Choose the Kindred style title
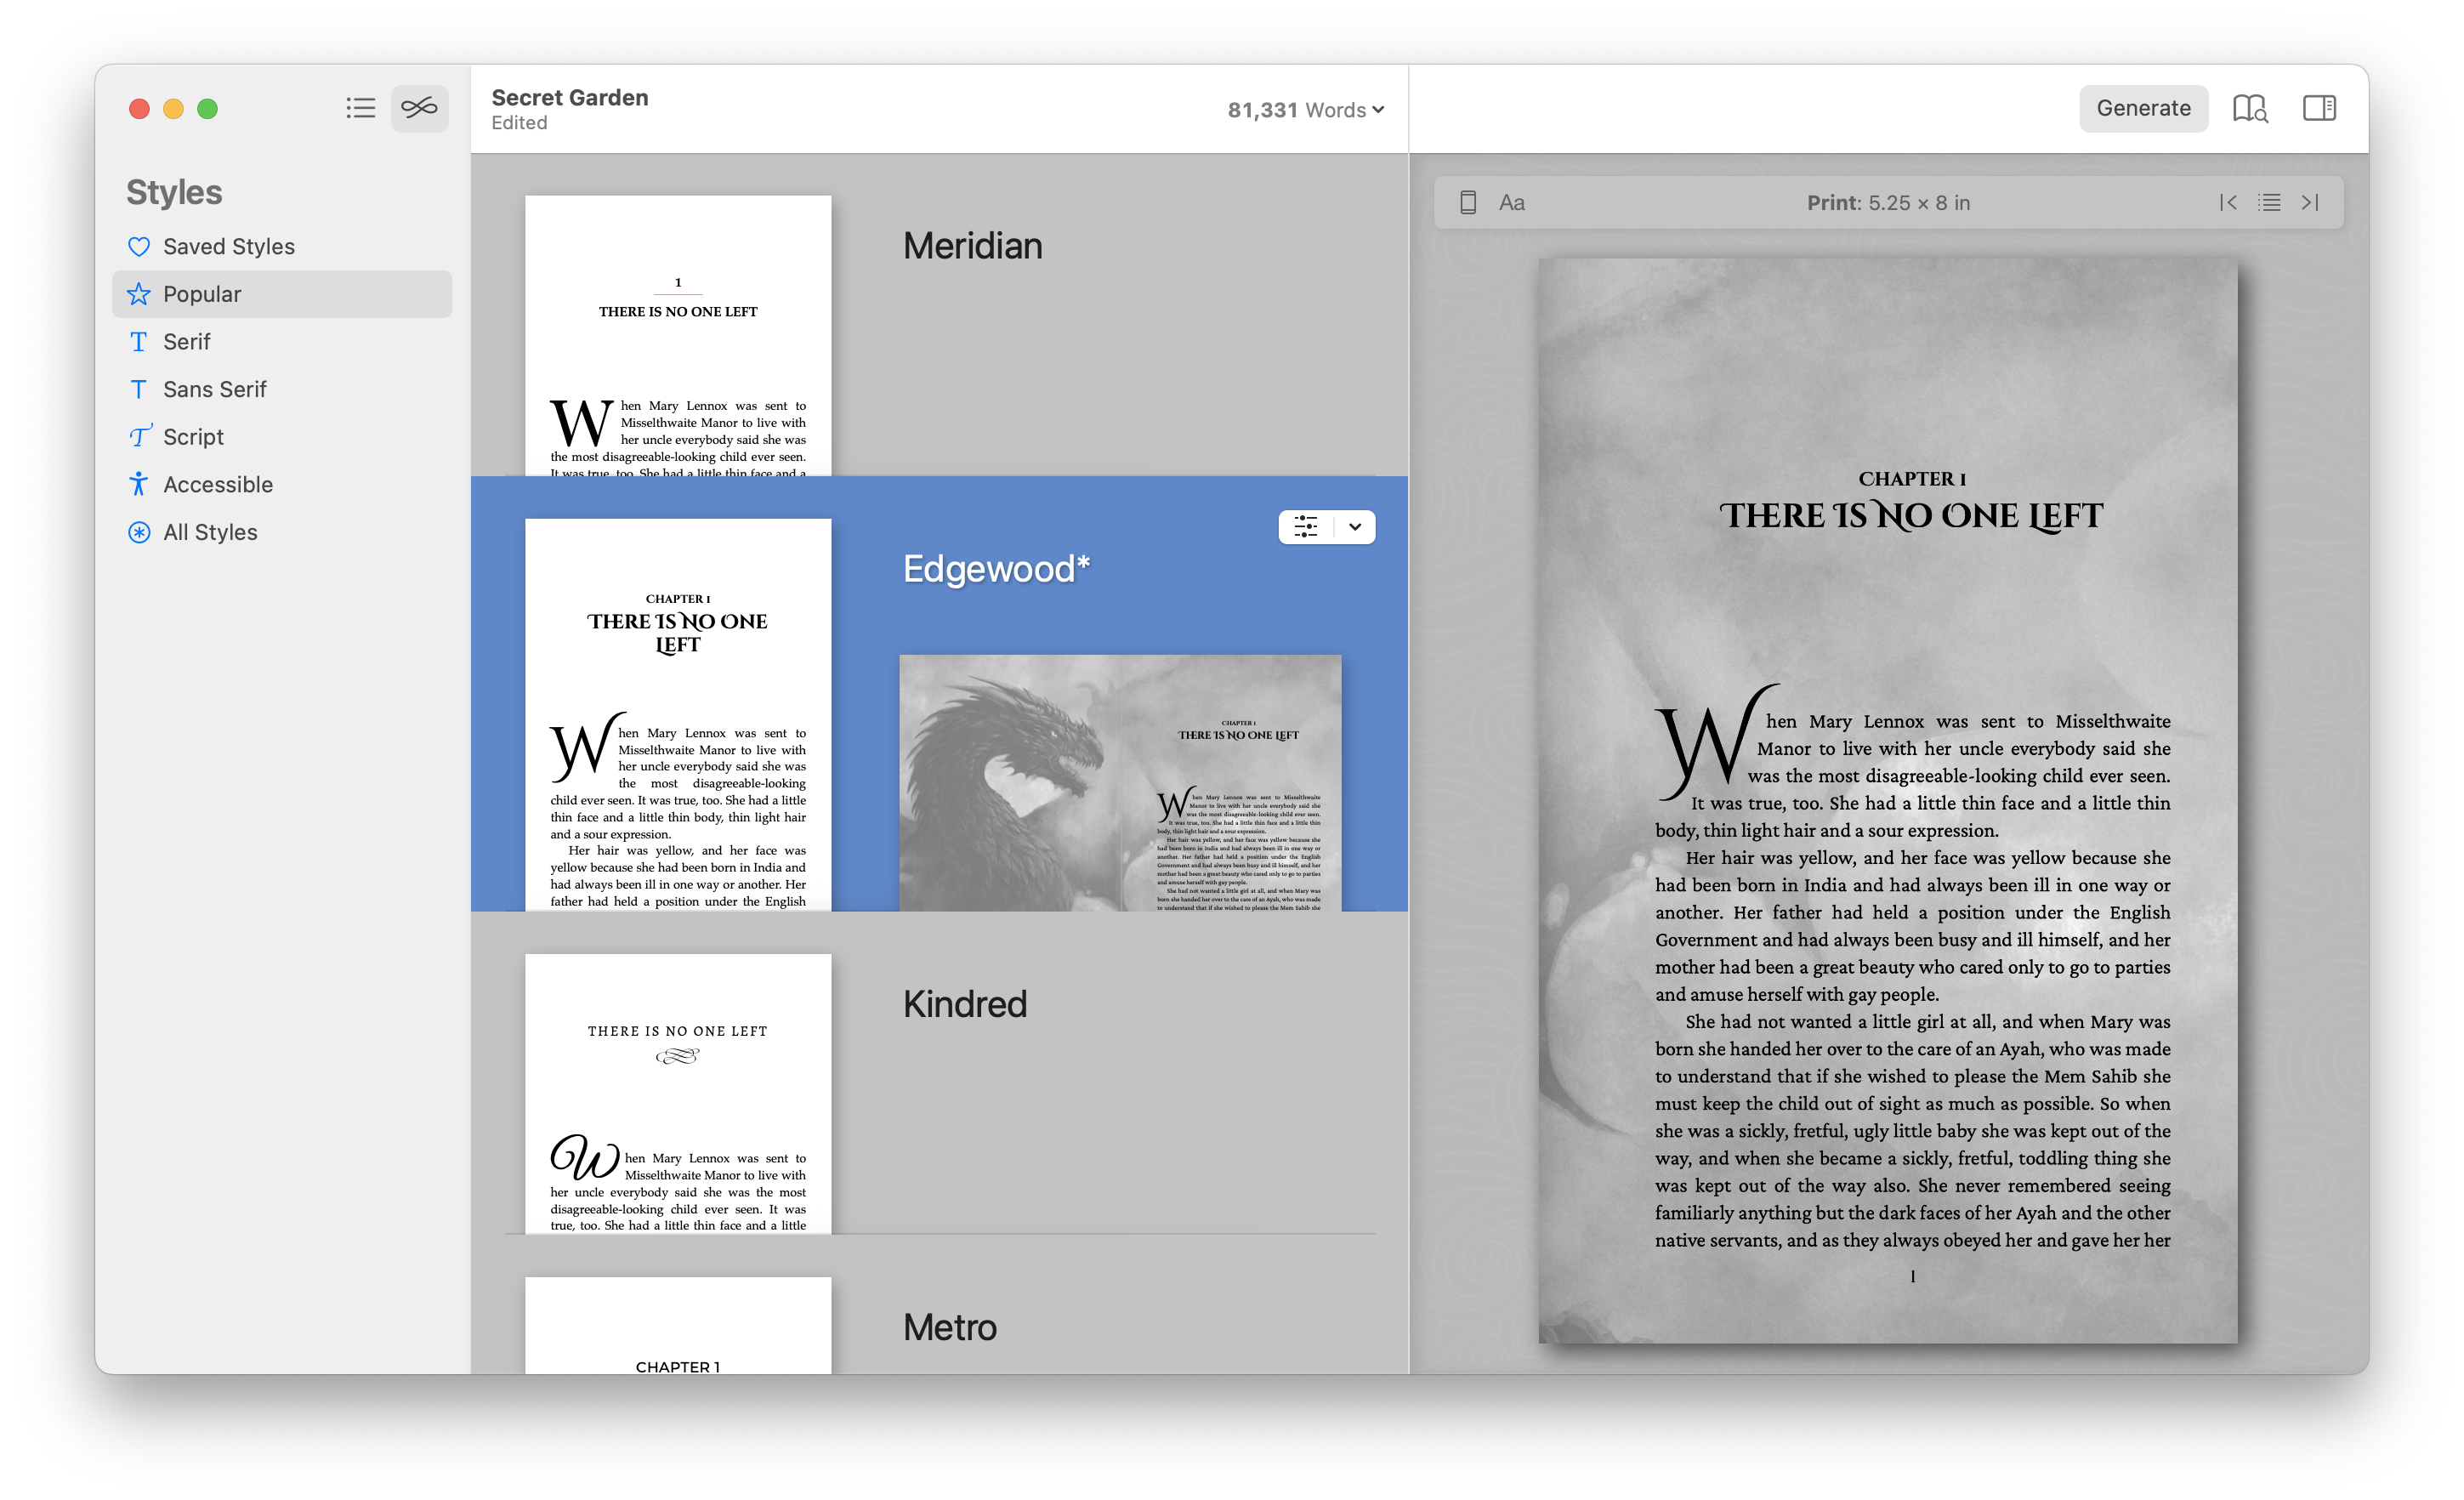The image size is (2464, 1500). click(x=964, y=1004)
